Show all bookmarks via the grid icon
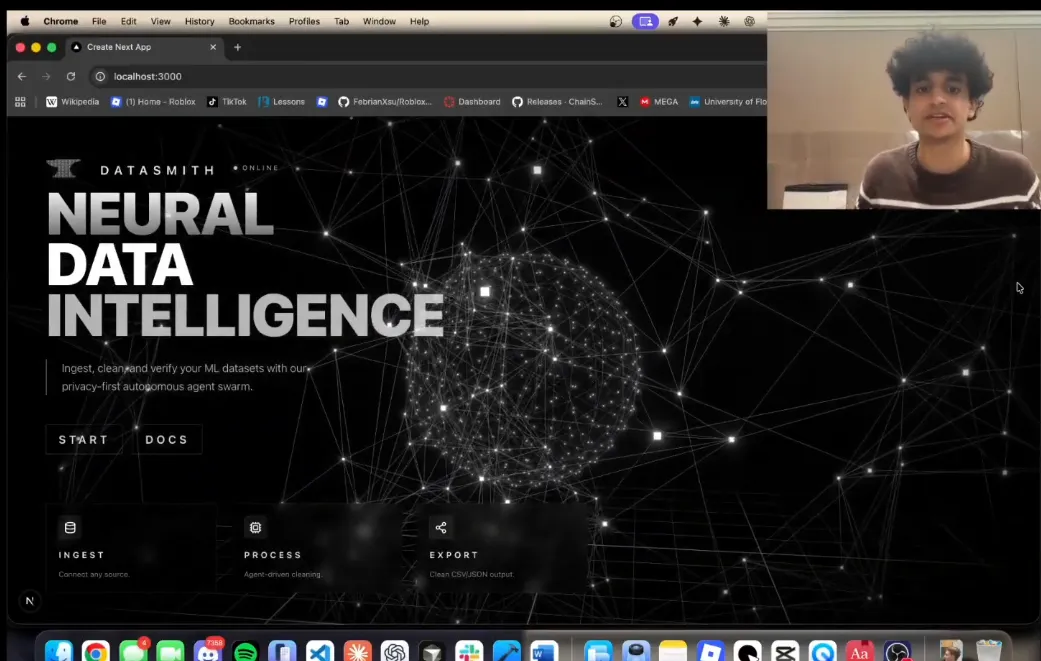 coord(19,101)
